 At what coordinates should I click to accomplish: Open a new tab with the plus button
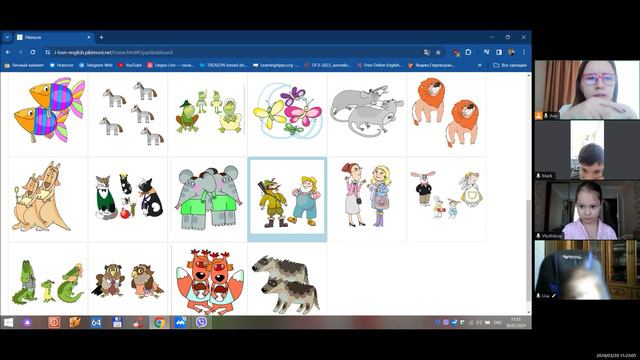click(x=101, y=37)
